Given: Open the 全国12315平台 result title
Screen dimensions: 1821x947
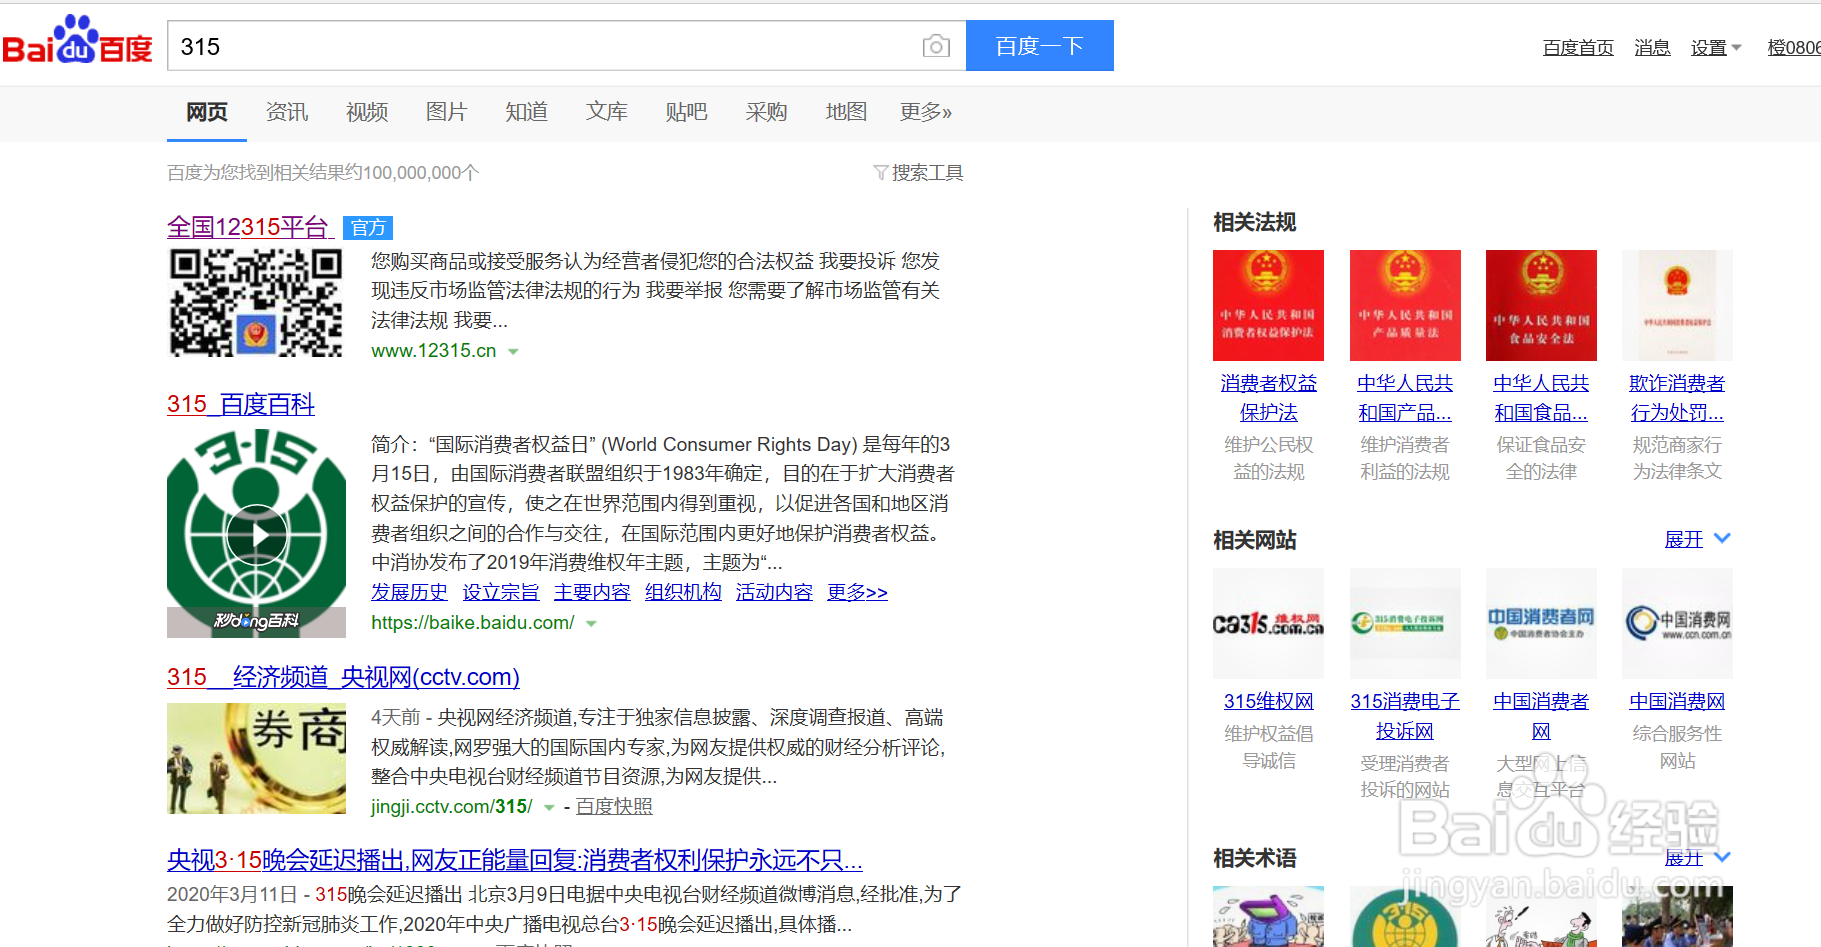Looking at the screenshot, I should point(248,228).
